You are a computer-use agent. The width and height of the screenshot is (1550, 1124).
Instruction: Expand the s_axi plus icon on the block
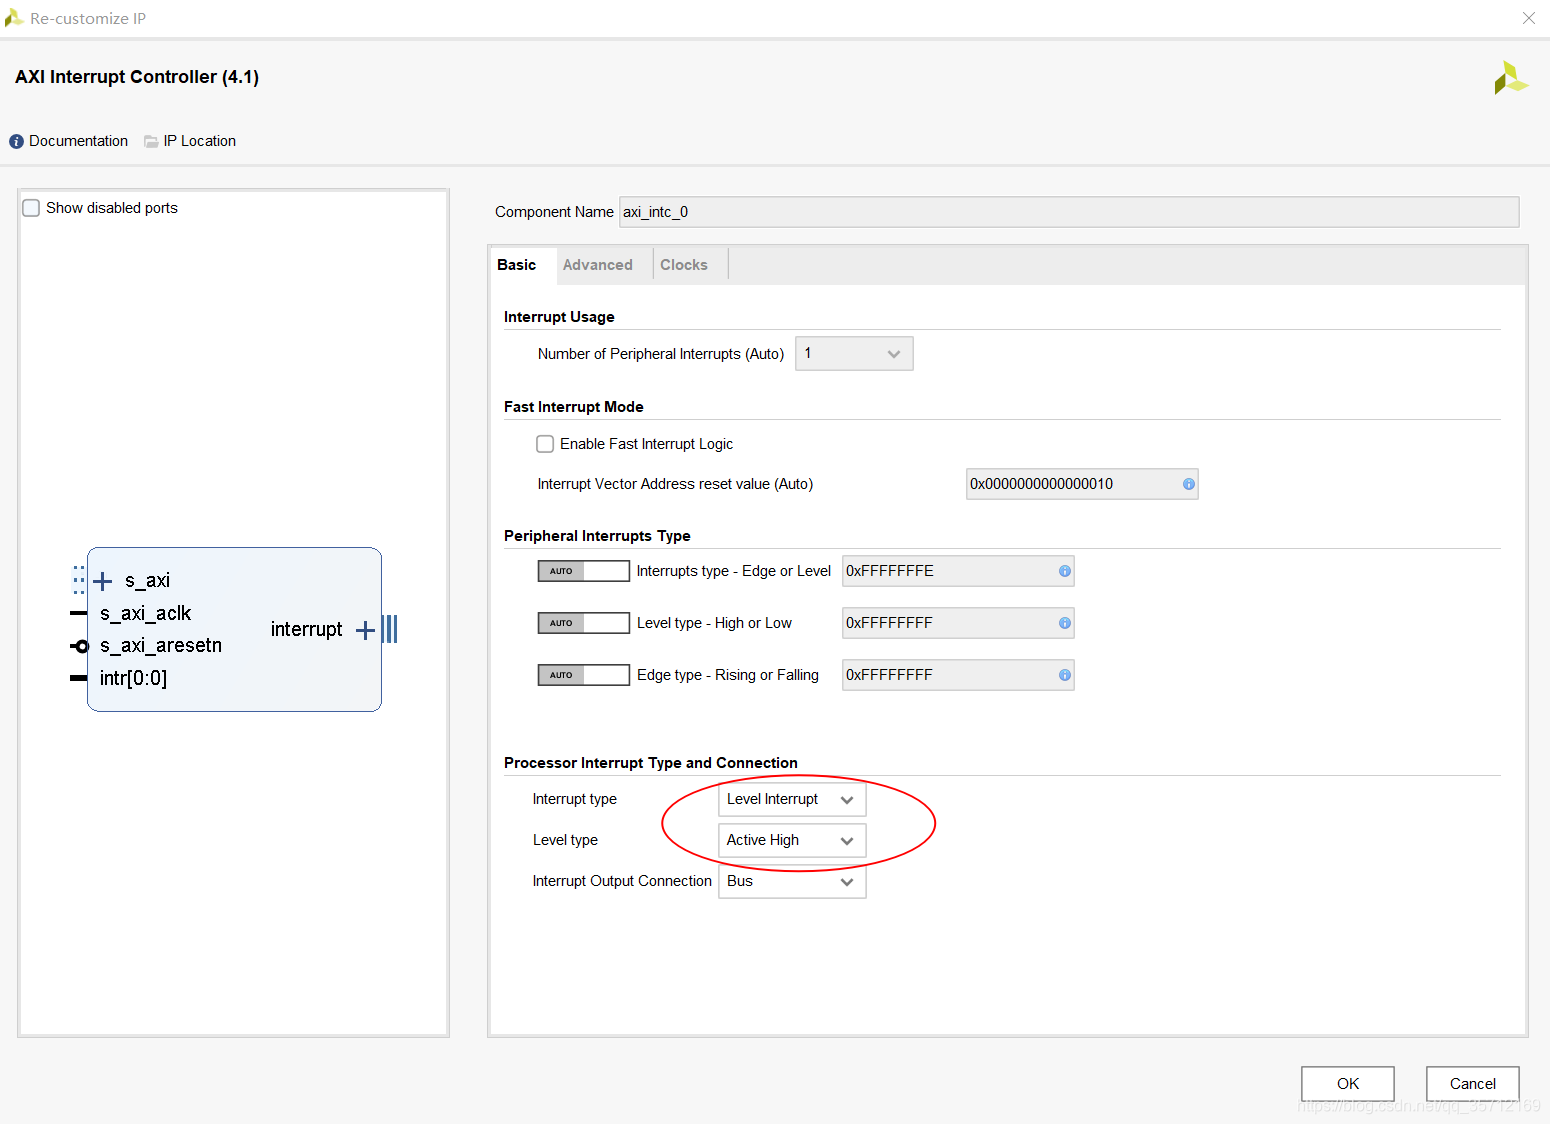[102, 581]
